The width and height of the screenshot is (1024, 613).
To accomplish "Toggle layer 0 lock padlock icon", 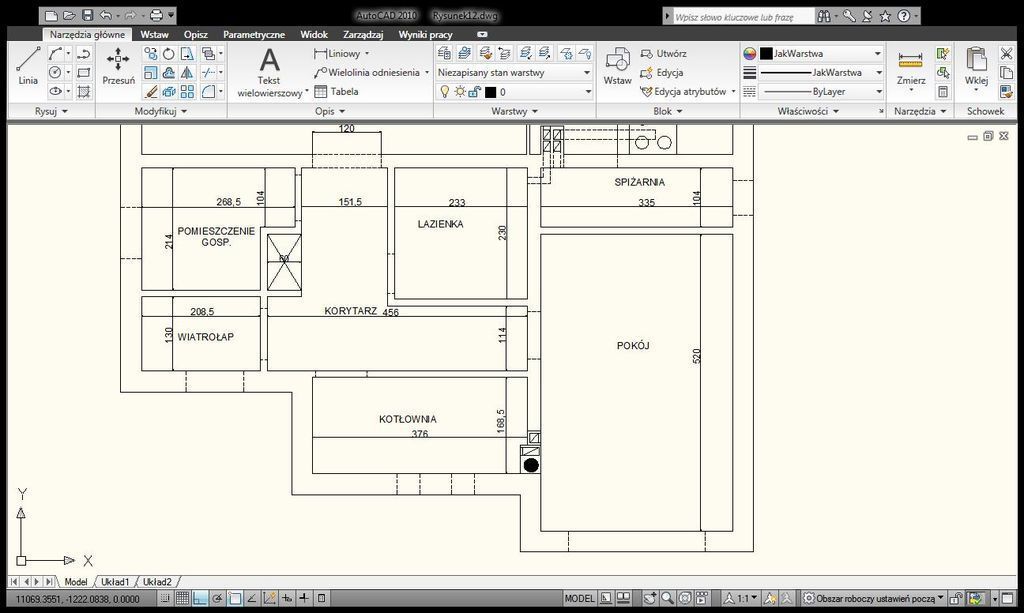I will pyautogui.click(x=475, y=92).
